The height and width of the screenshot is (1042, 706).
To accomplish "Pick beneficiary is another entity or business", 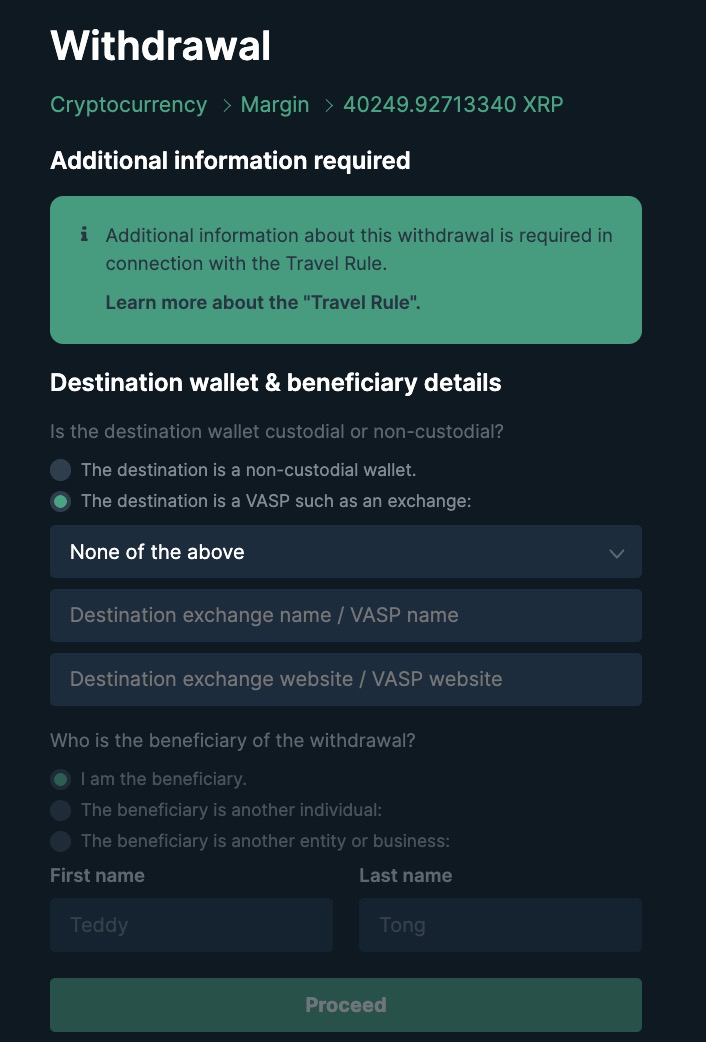I will point(61,841).
